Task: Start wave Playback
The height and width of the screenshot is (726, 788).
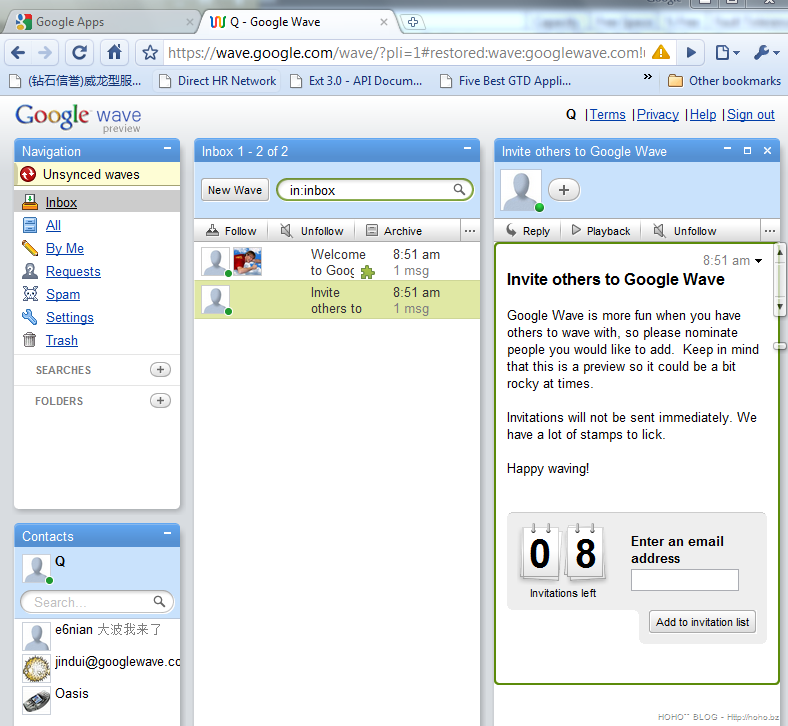Action: (x=601, y=231)
